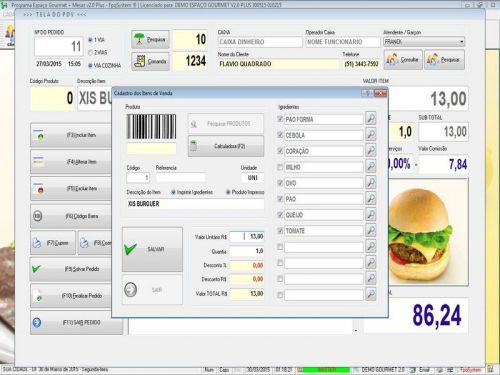Image resolution: width=500 pixels, height=375 pixels.
Task: Click the Valor Unitário R$ field
Action: (x=247, y=236)
